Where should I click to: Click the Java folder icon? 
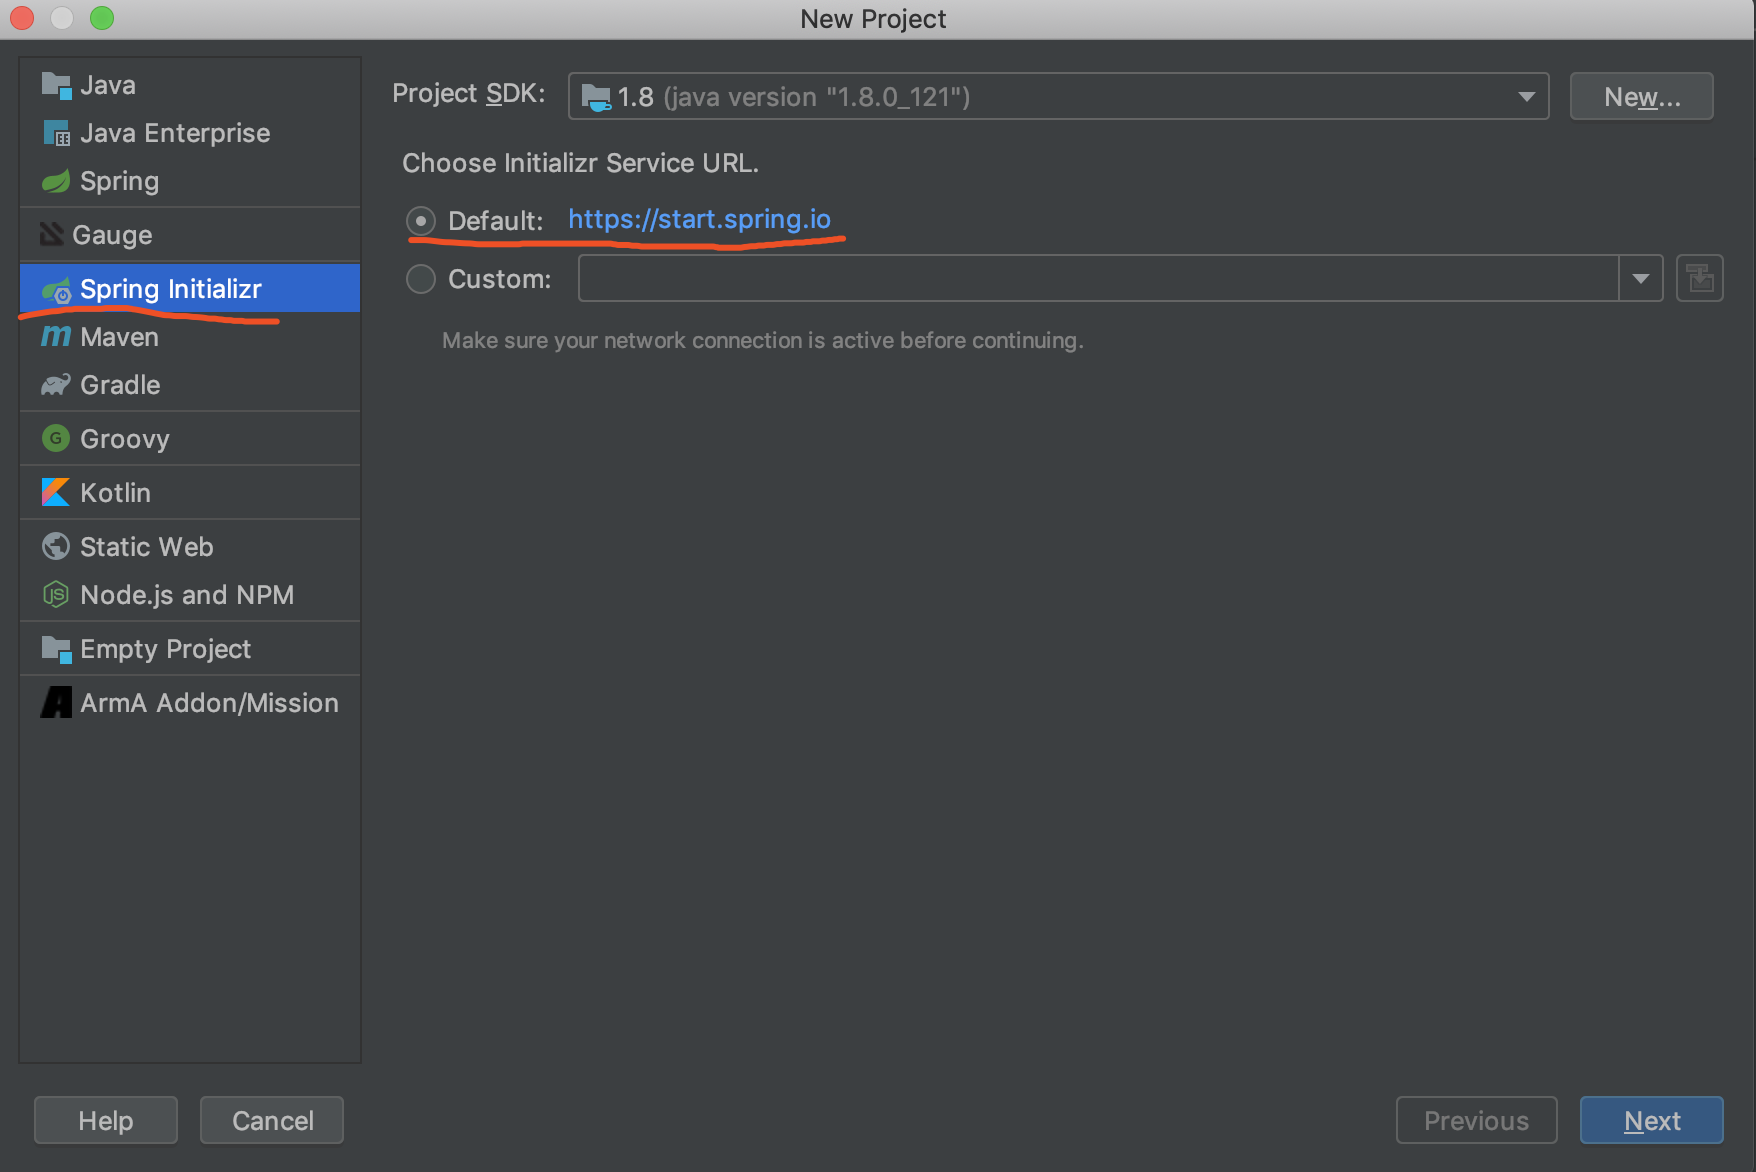point(56,86)
